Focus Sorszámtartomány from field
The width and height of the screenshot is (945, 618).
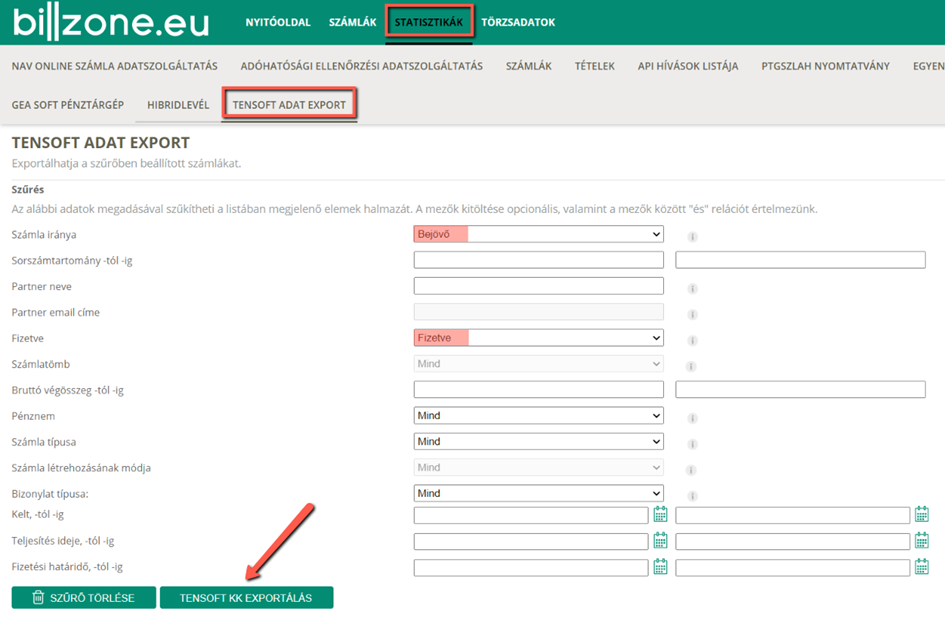point(538,260)
